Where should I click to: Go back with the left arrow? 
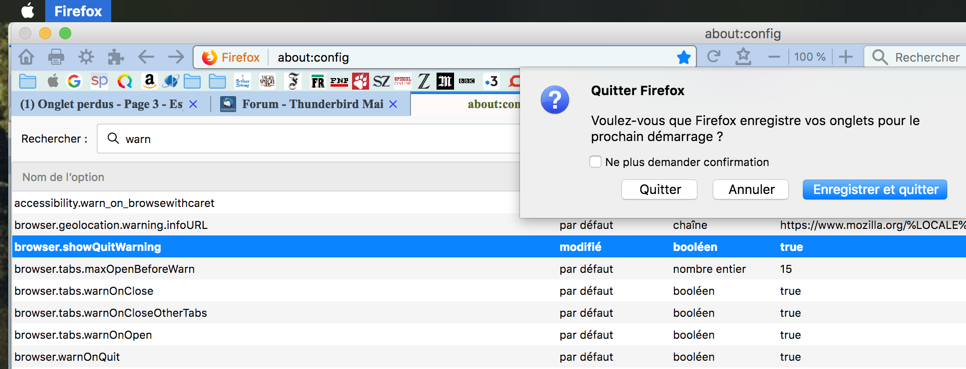pyautogui.click(x=145, y=57)
